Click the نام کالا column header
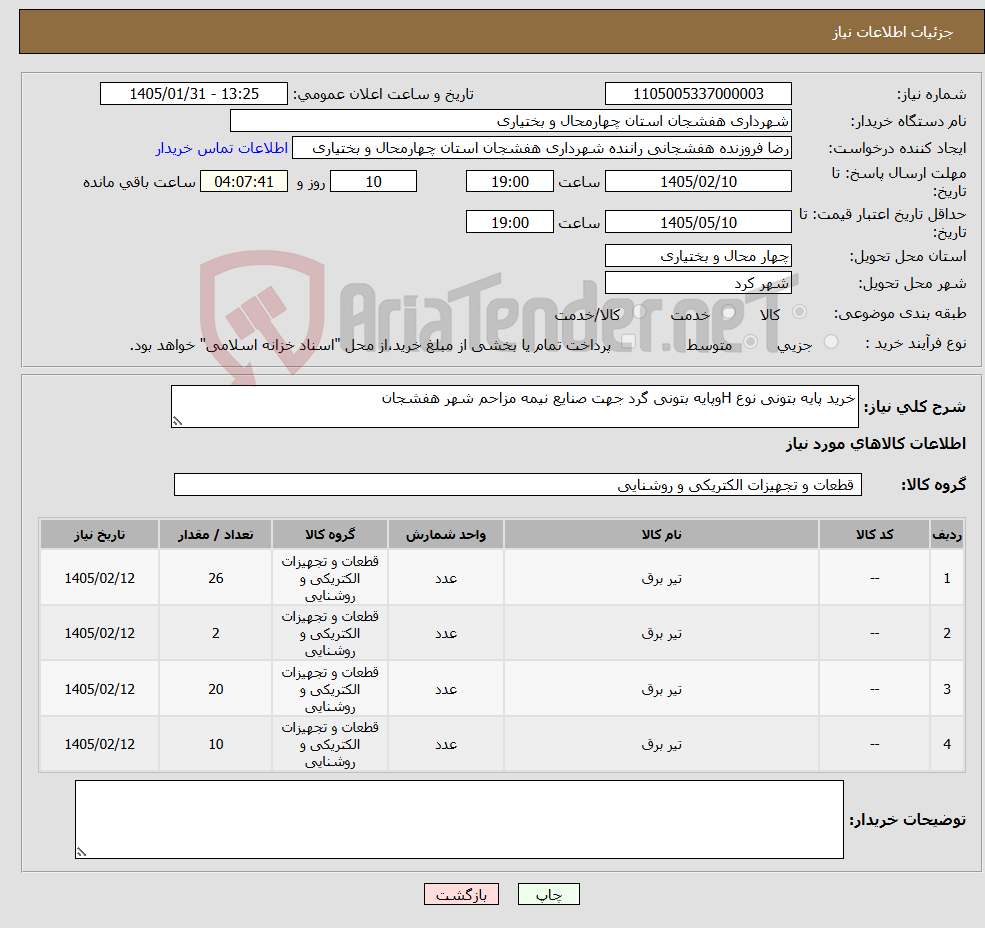 click(661, 535)
